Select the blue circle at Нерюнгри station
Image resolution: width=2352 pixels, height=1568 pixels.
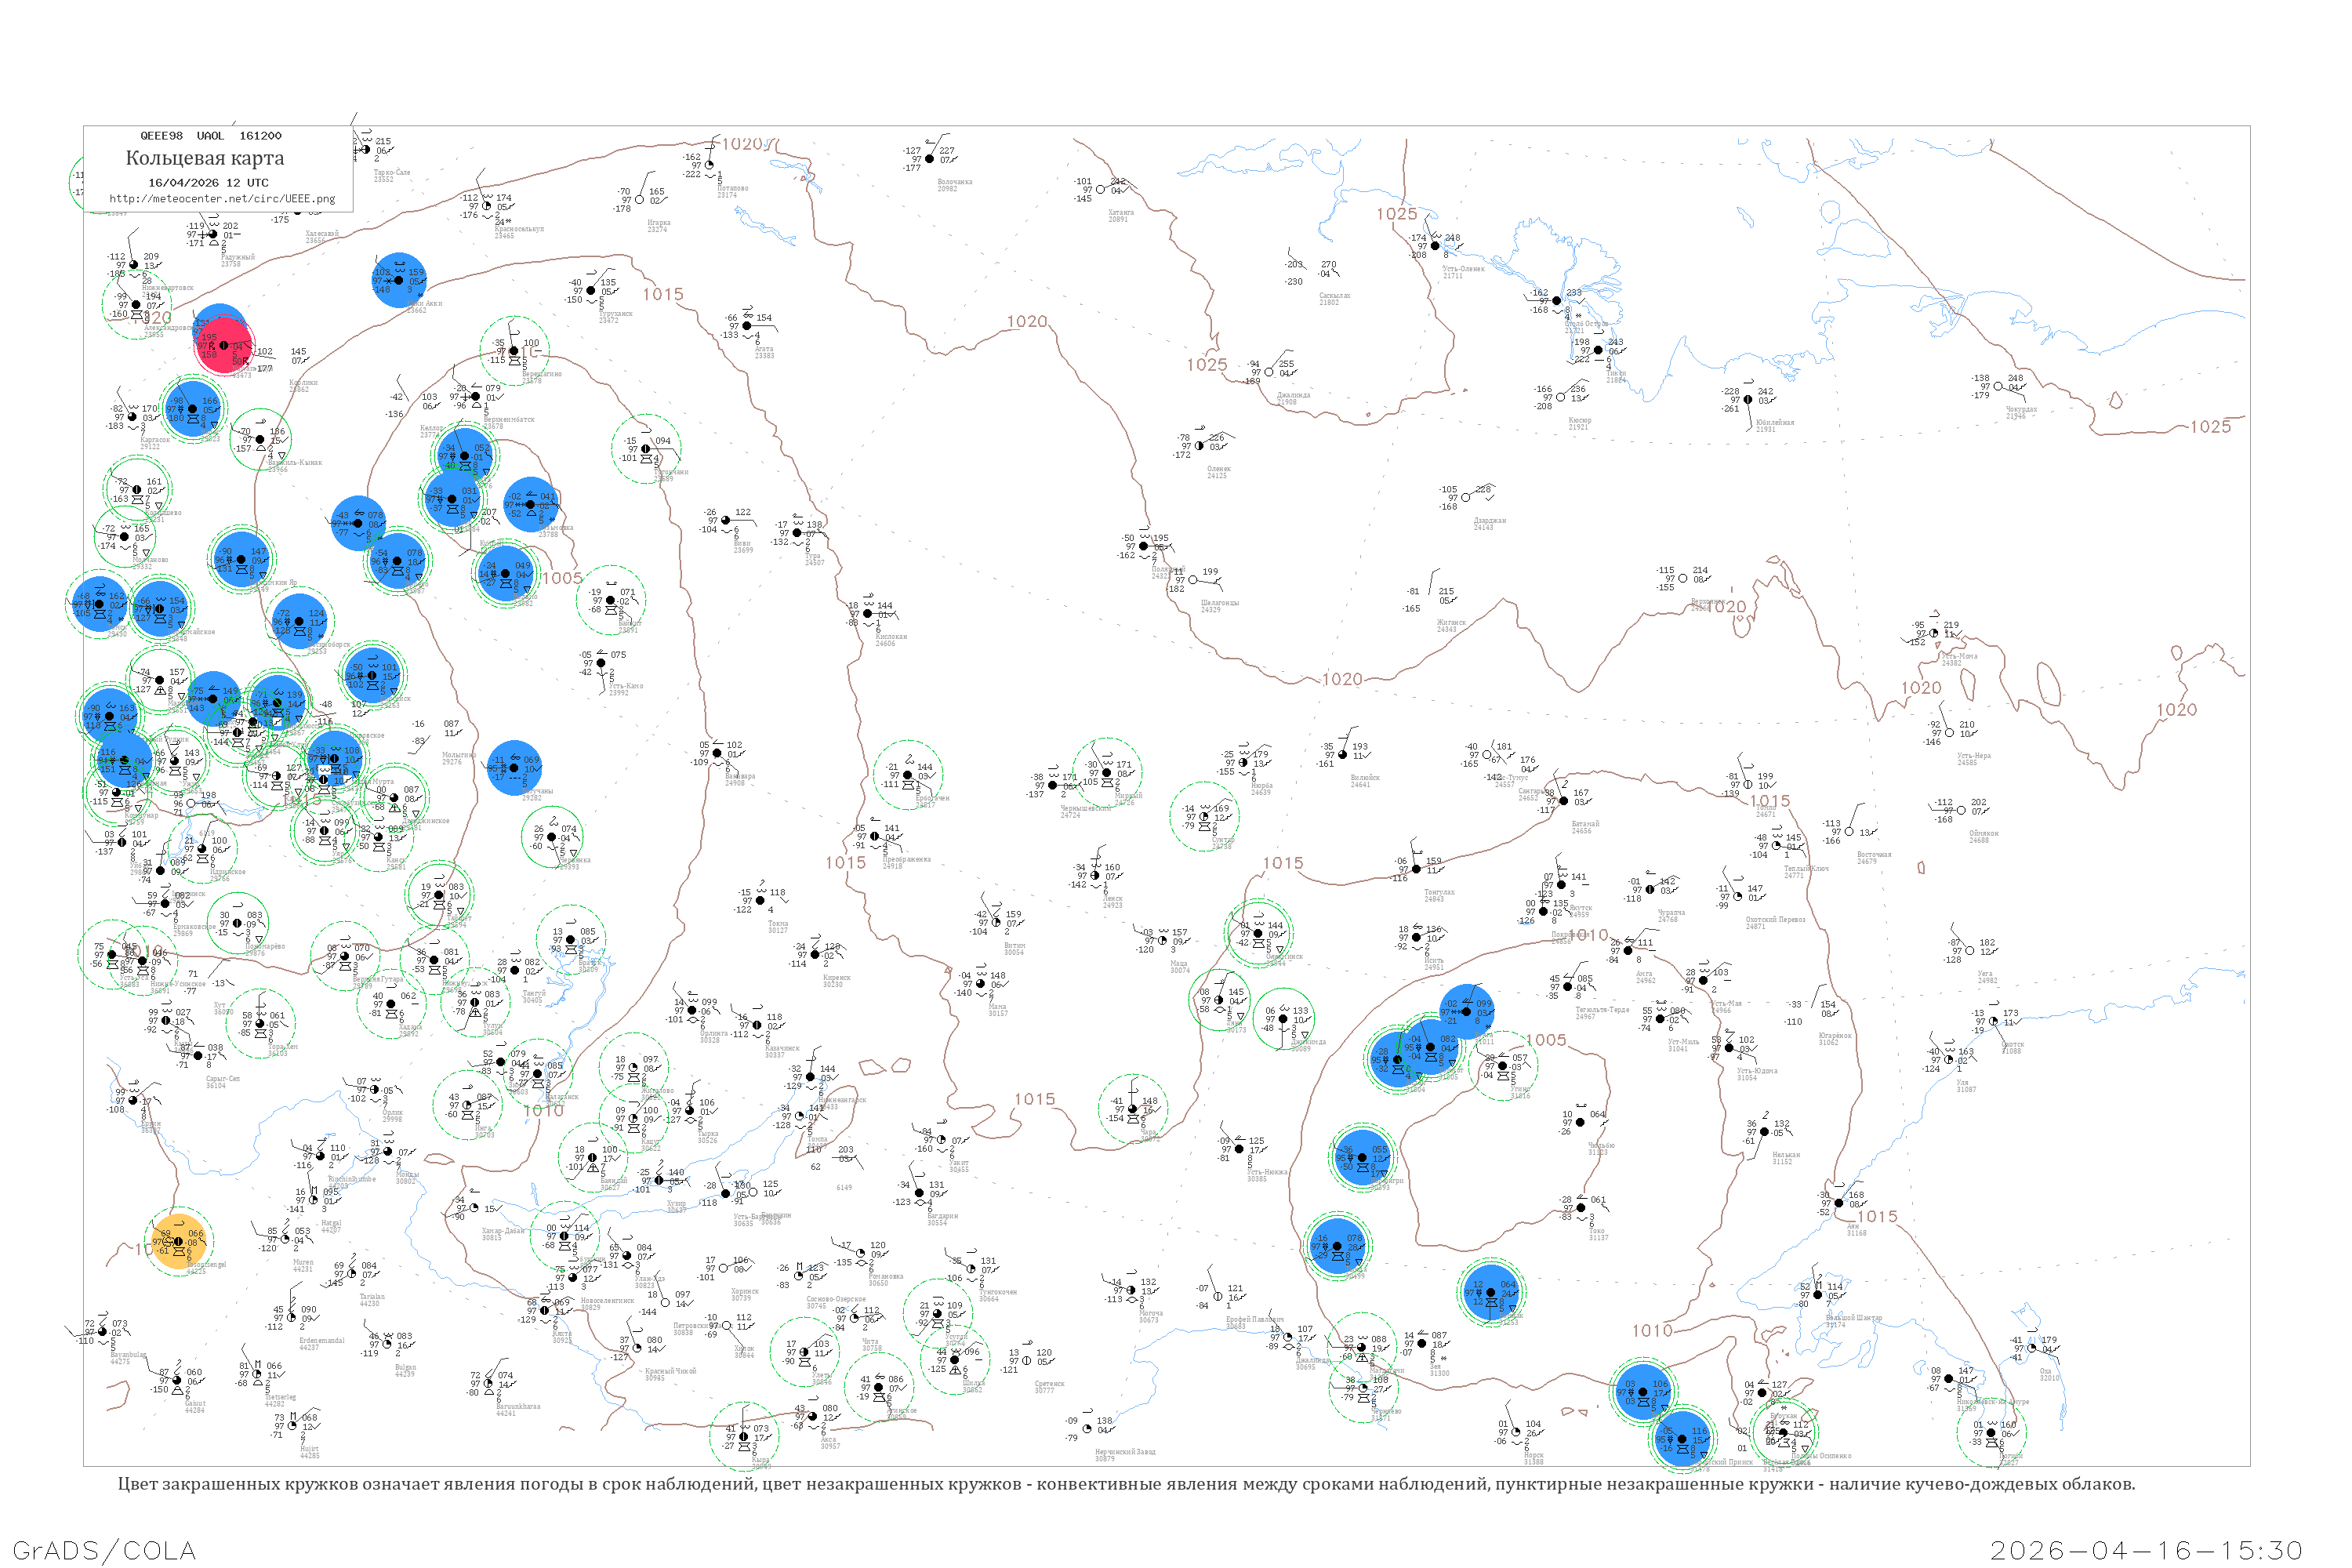(x=1362, y=1158)
